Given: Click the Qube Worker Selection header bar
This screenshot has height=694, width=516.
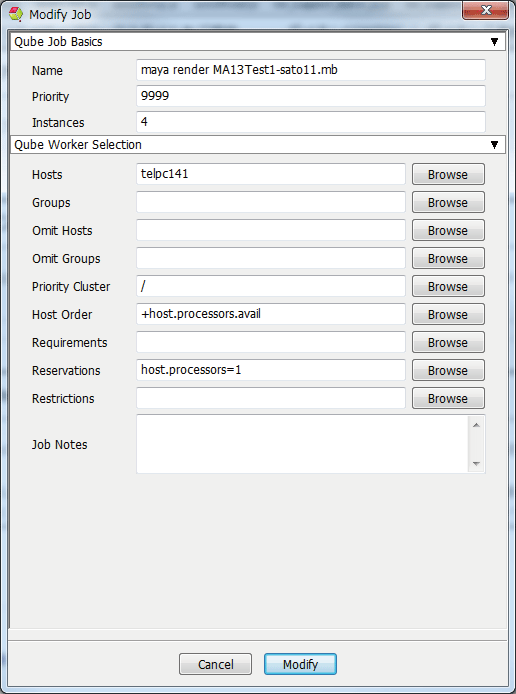Looking at the screenshot, I should [258, 145].
